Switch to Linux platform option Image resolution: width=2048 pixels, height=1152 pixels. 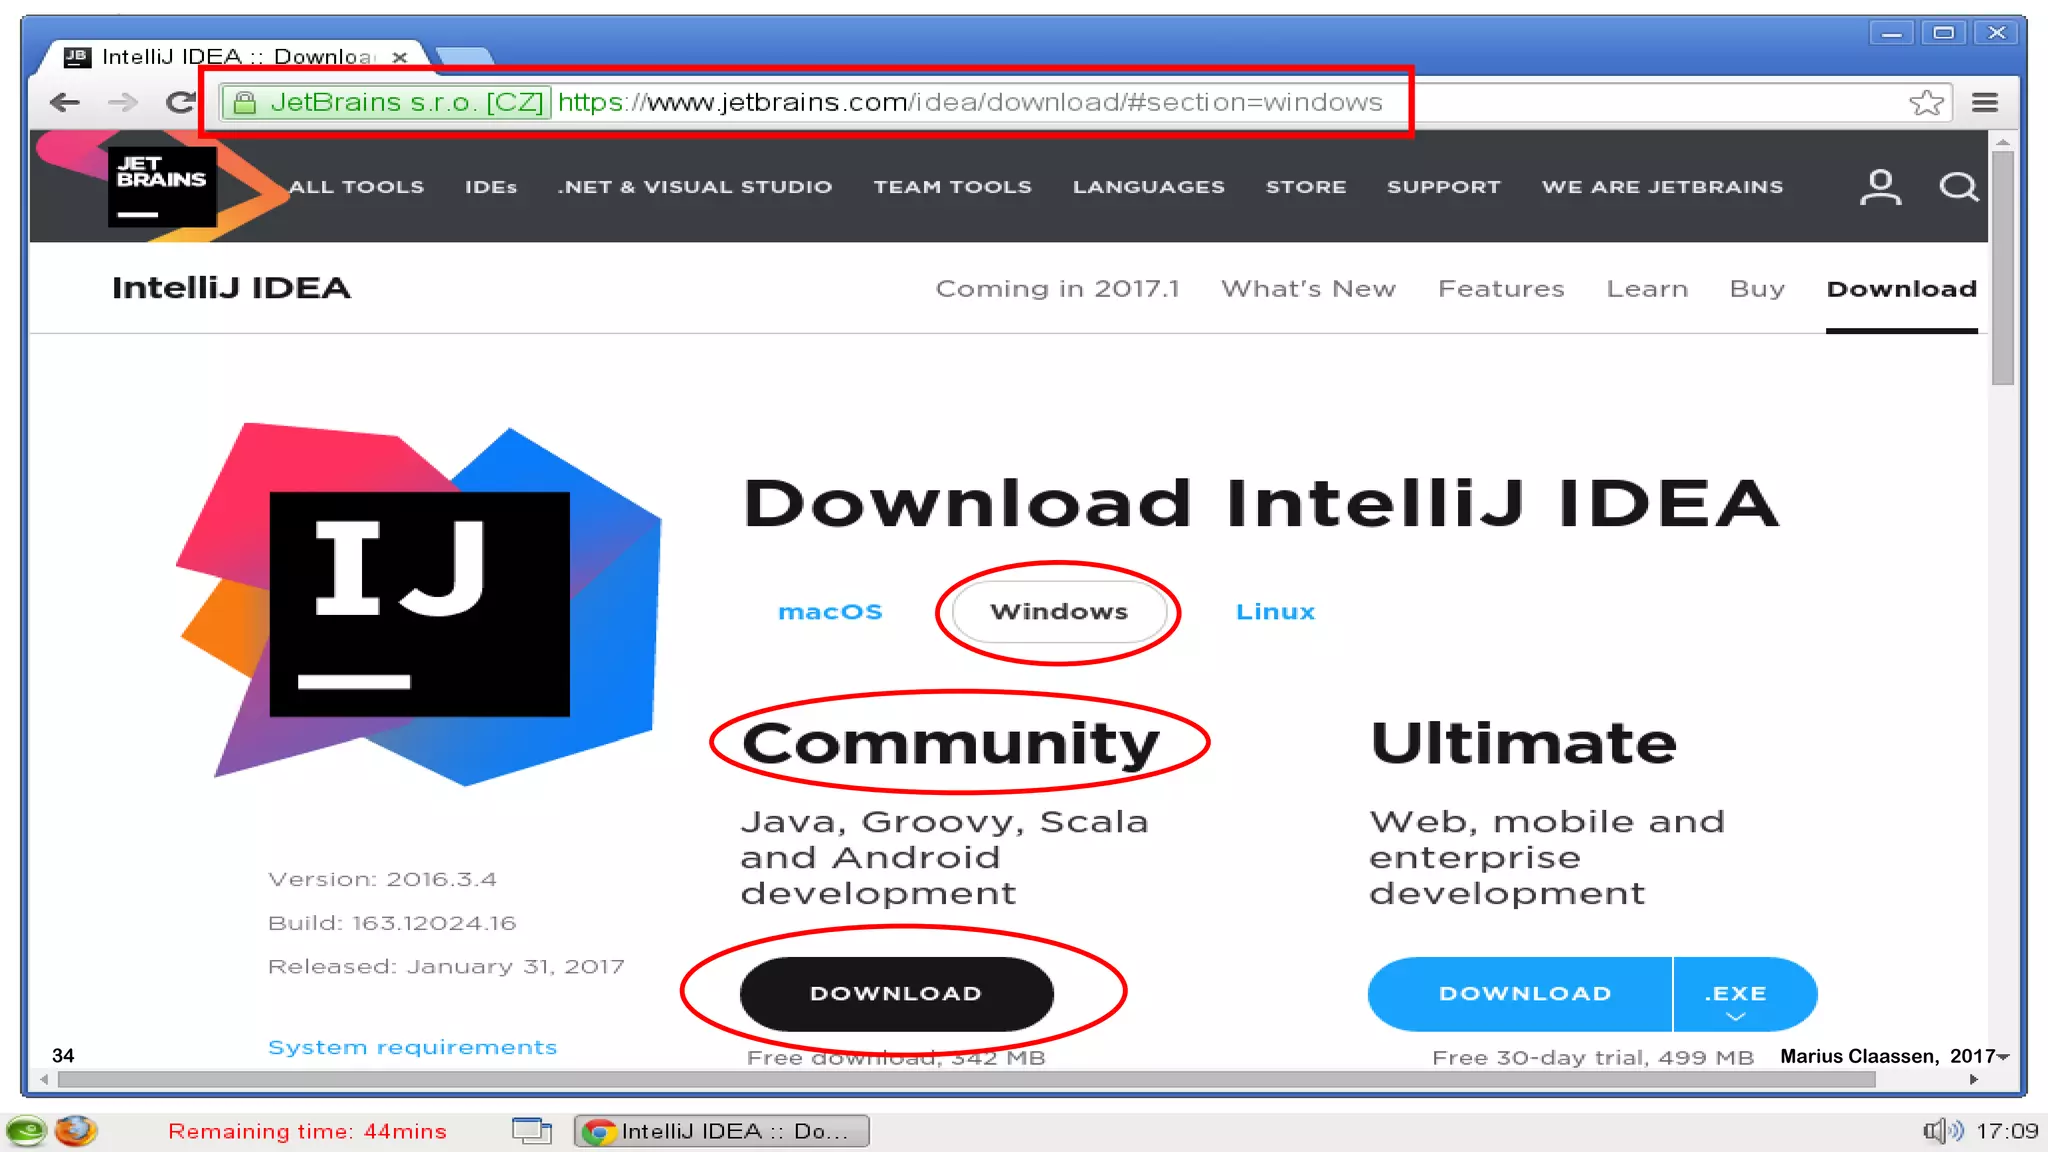pos(1275,612)
